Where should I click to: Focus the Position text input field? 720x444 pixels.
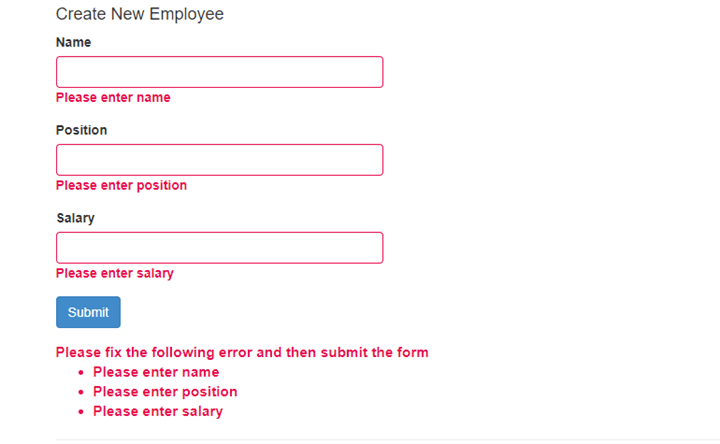[219, 160]
